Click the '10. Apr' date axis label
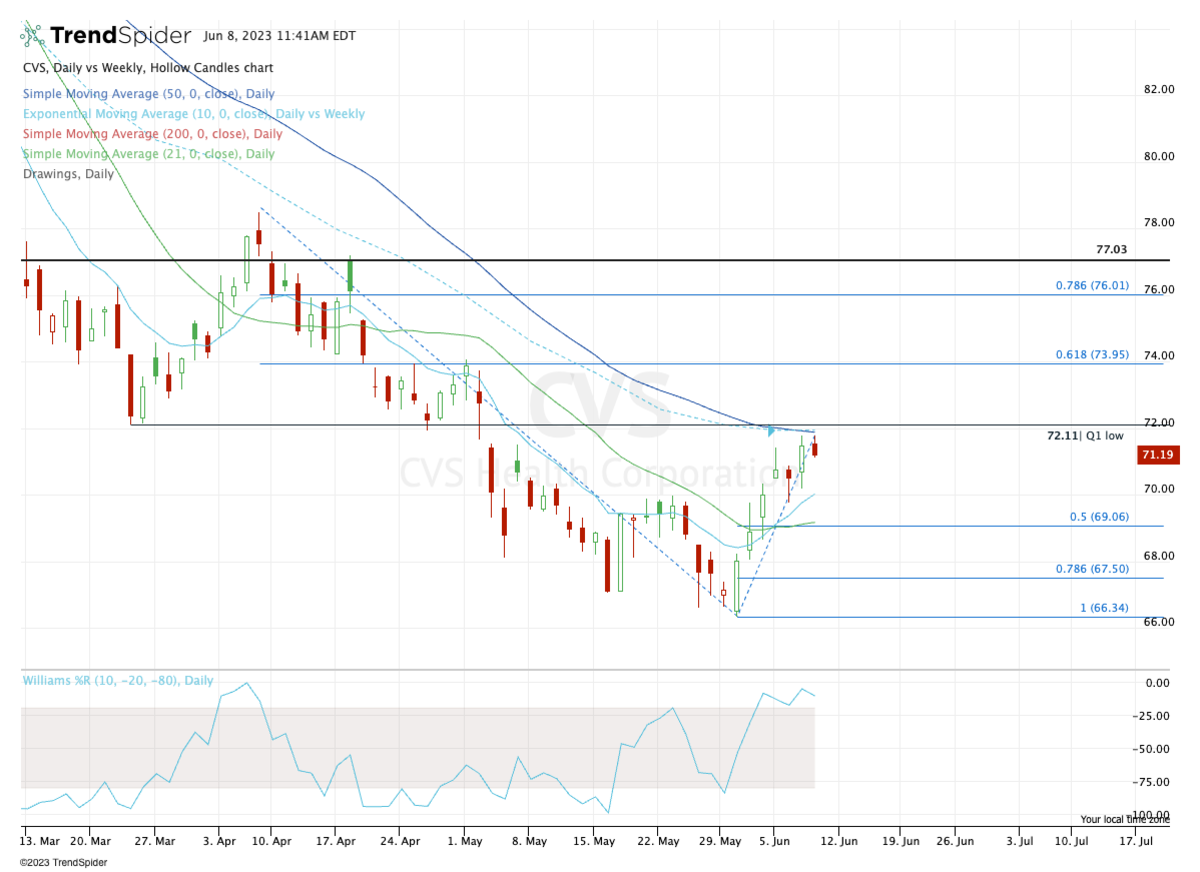The width and height of the screenshot is (1200, 872). [272, 842]
